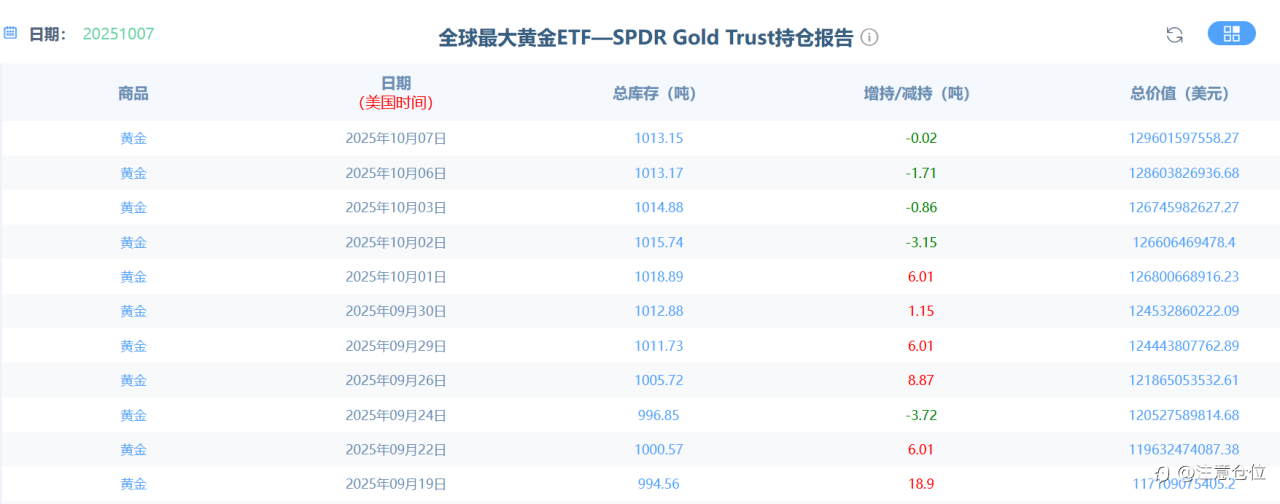Click the 商品 column header

point(133,93)
